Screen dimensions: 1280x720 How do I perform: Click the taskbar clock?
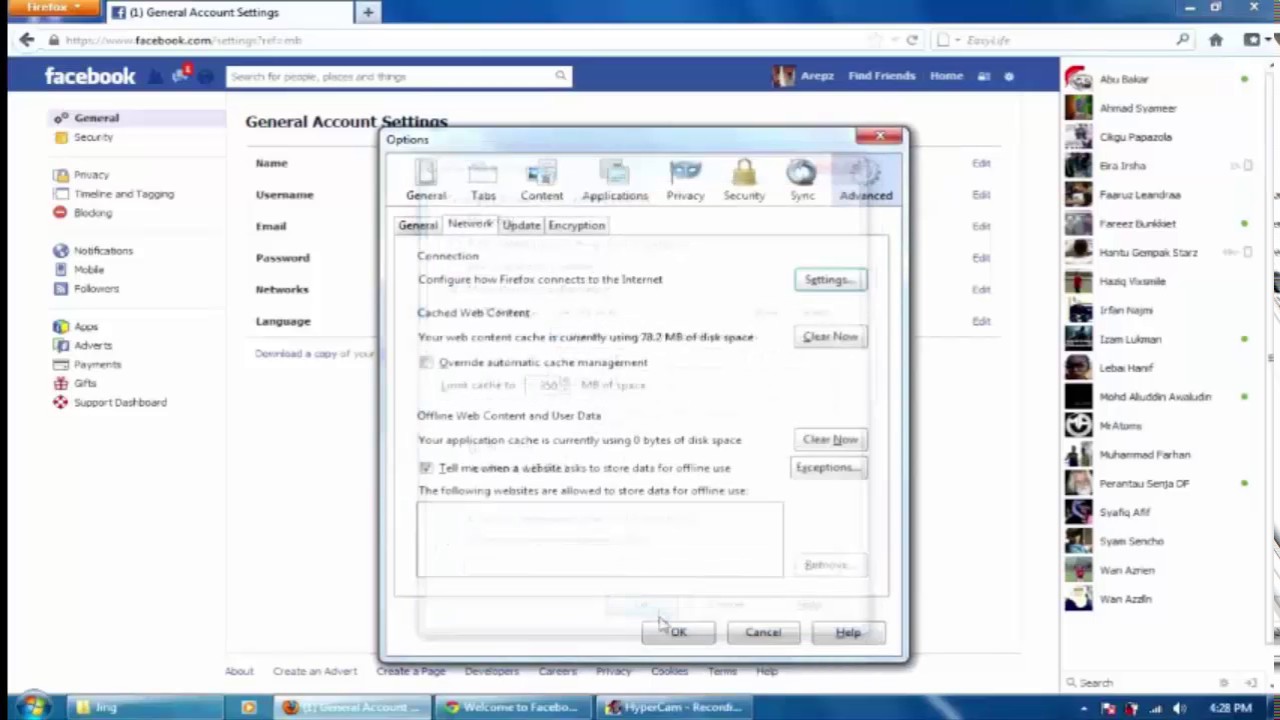[x=1230, y=708]
